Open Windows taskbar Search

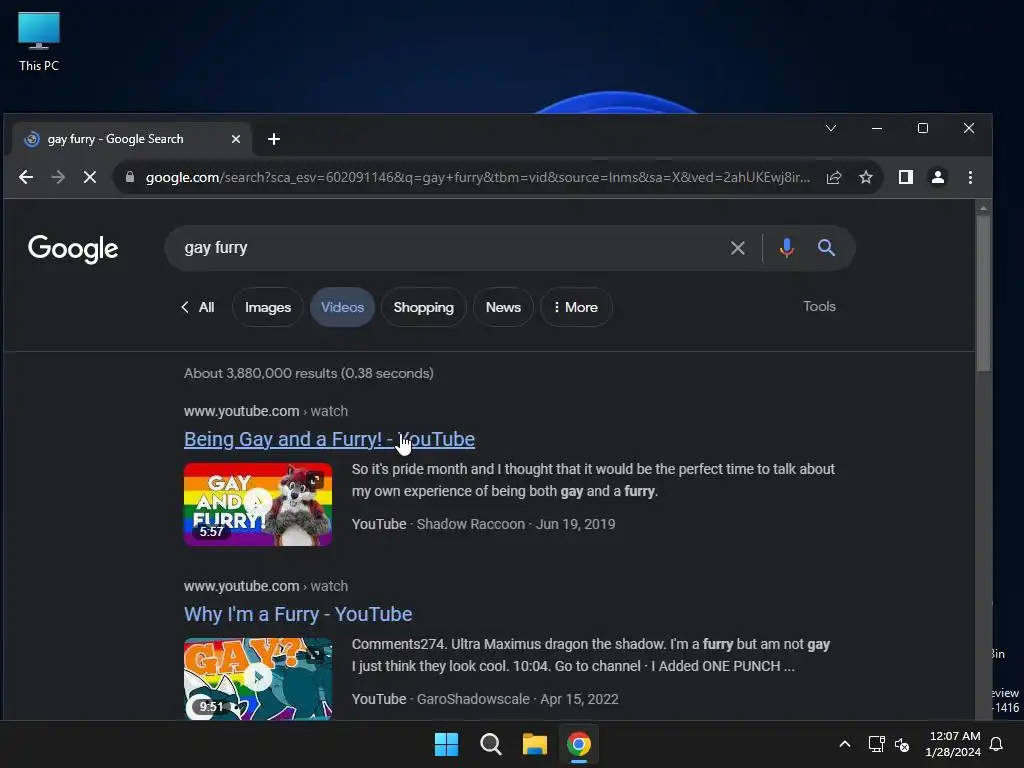pos(490,744)
